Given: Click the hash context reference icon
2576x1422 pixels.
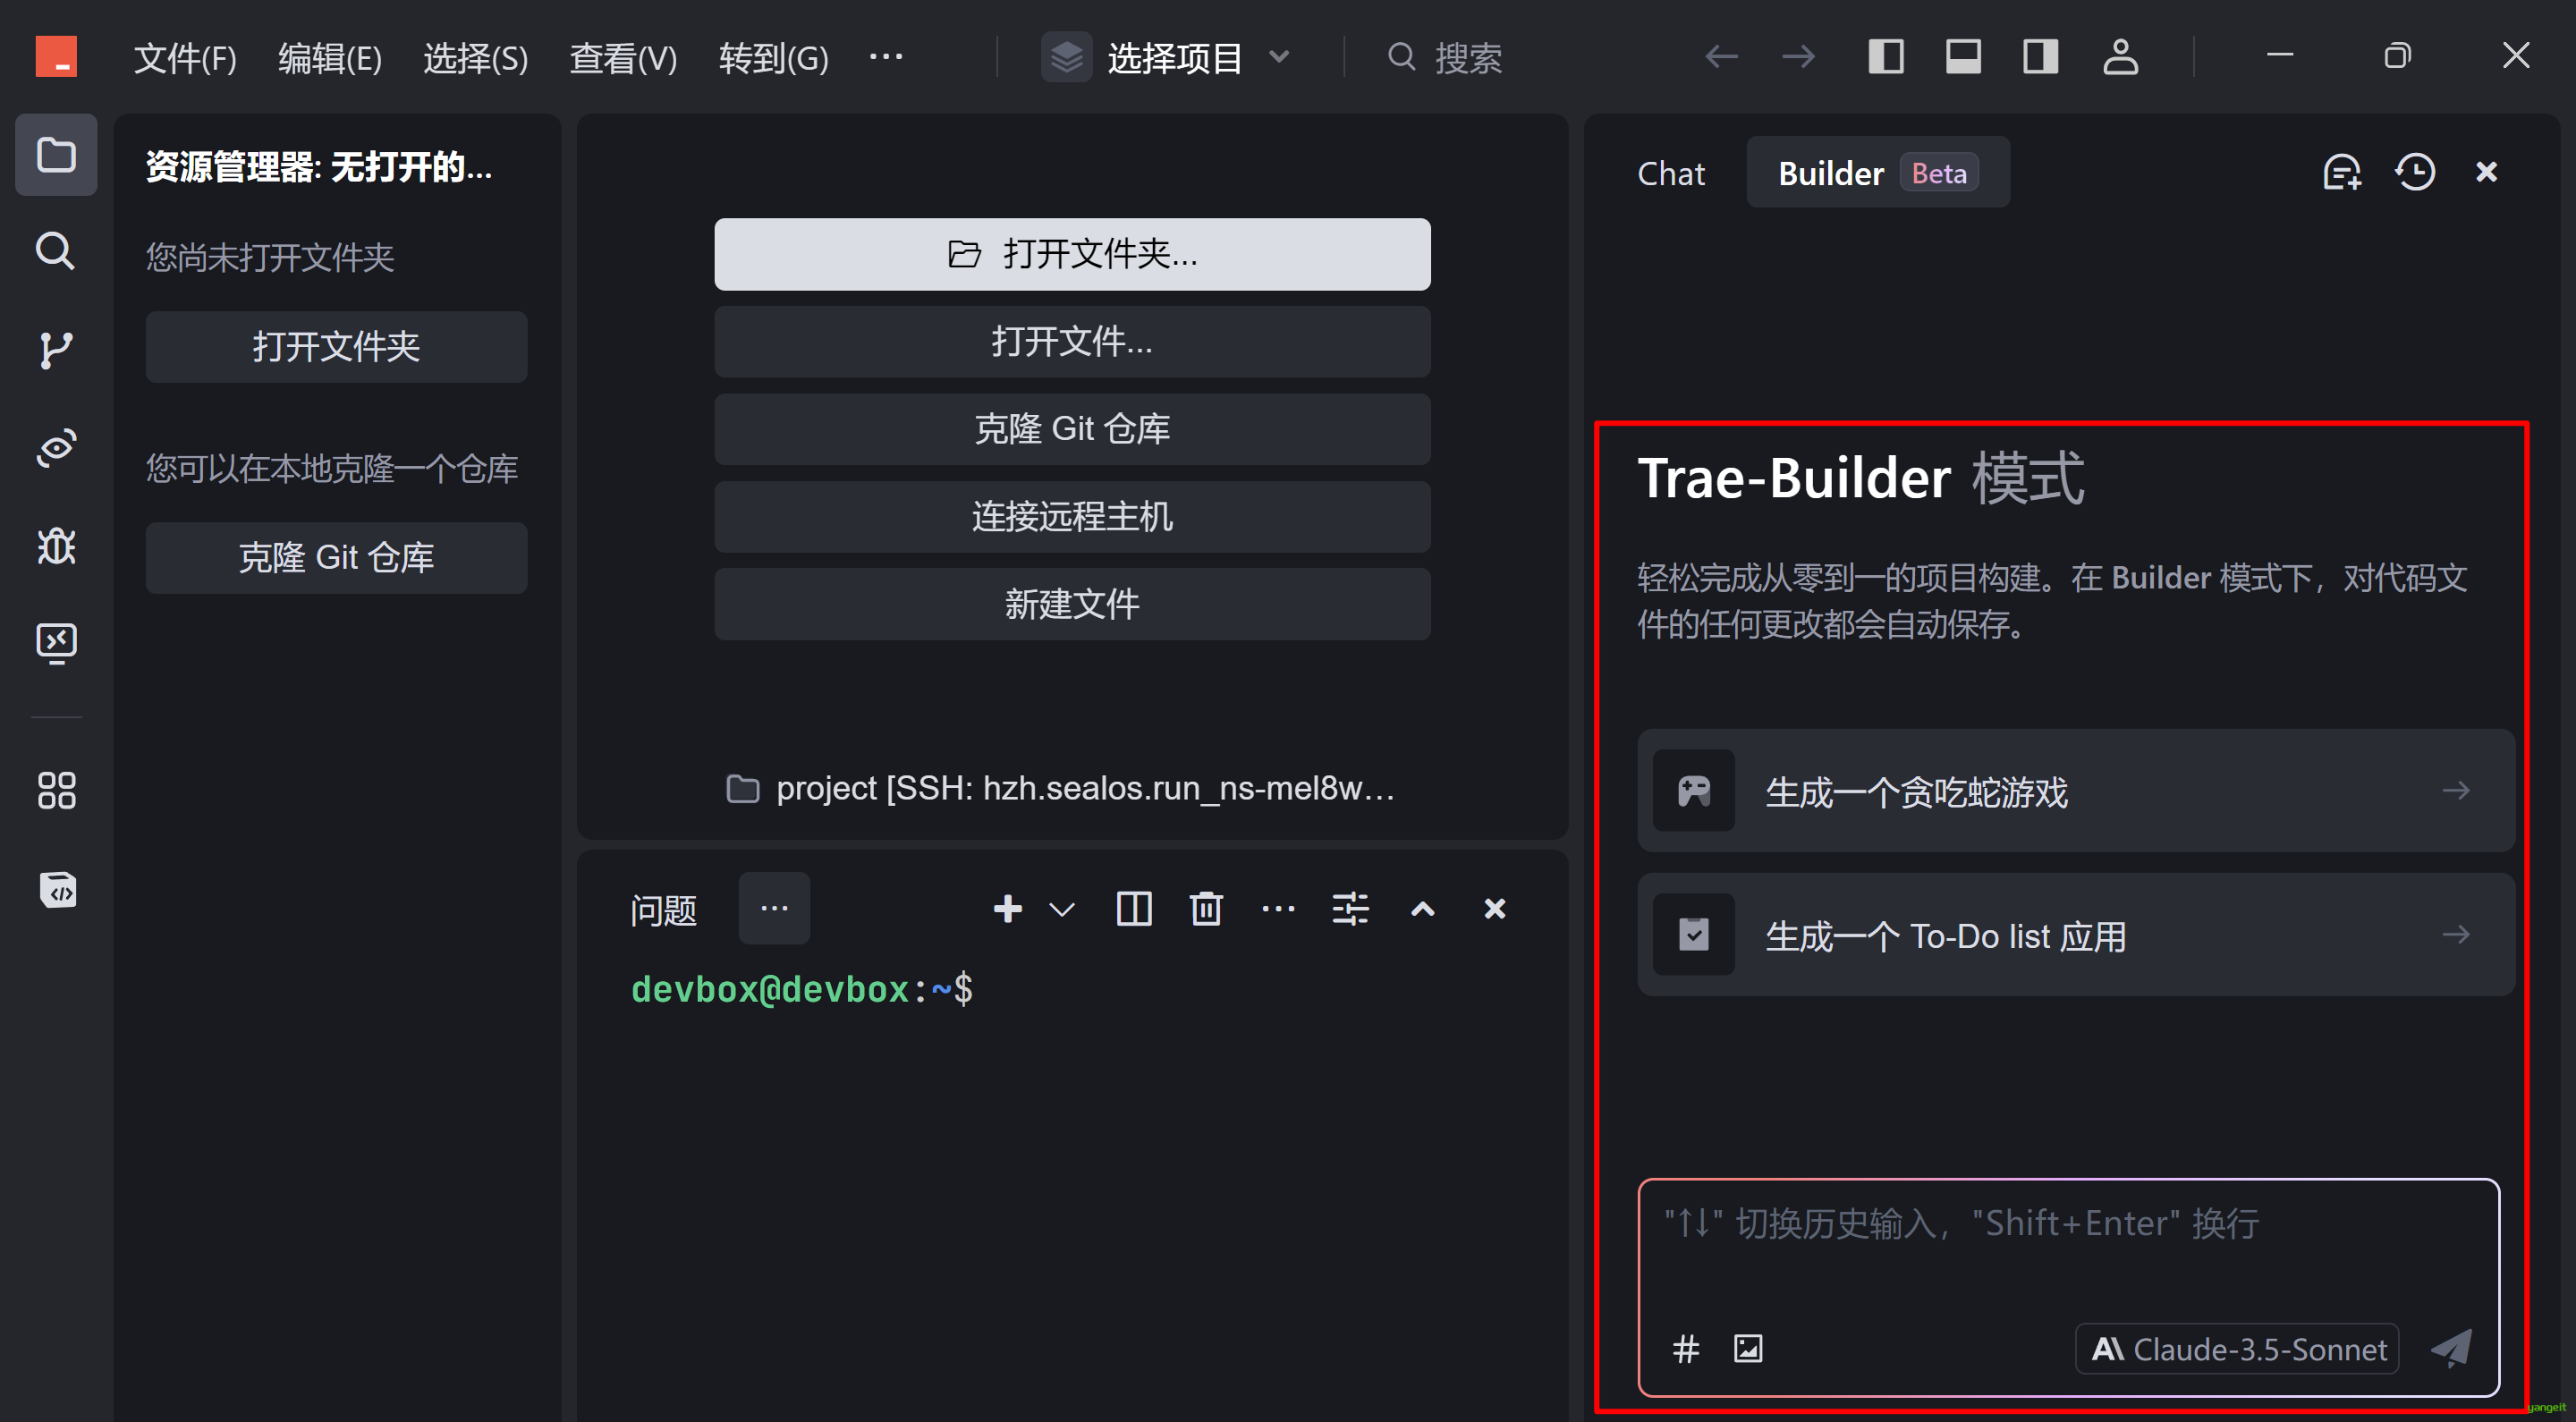Looking at the screenshot, I should 1686,1349.
